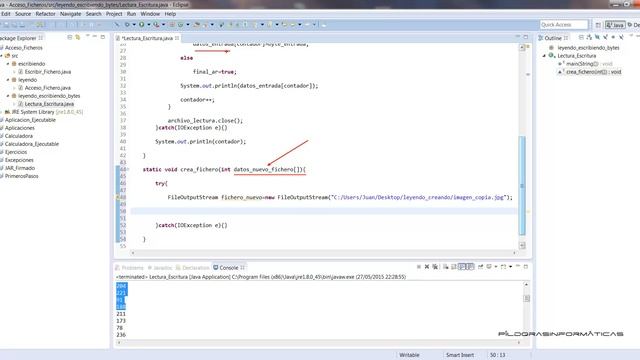Open the Navigate menu
Viewport: 640px width, 360px height.
coord(71,13)
